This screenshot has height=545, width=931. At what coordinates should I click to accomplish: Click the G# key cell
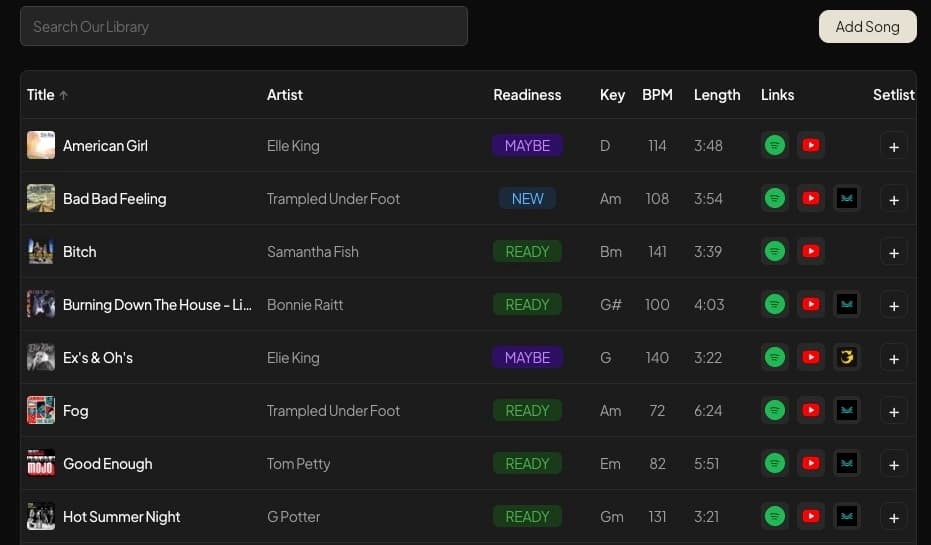tap(610, 305)
